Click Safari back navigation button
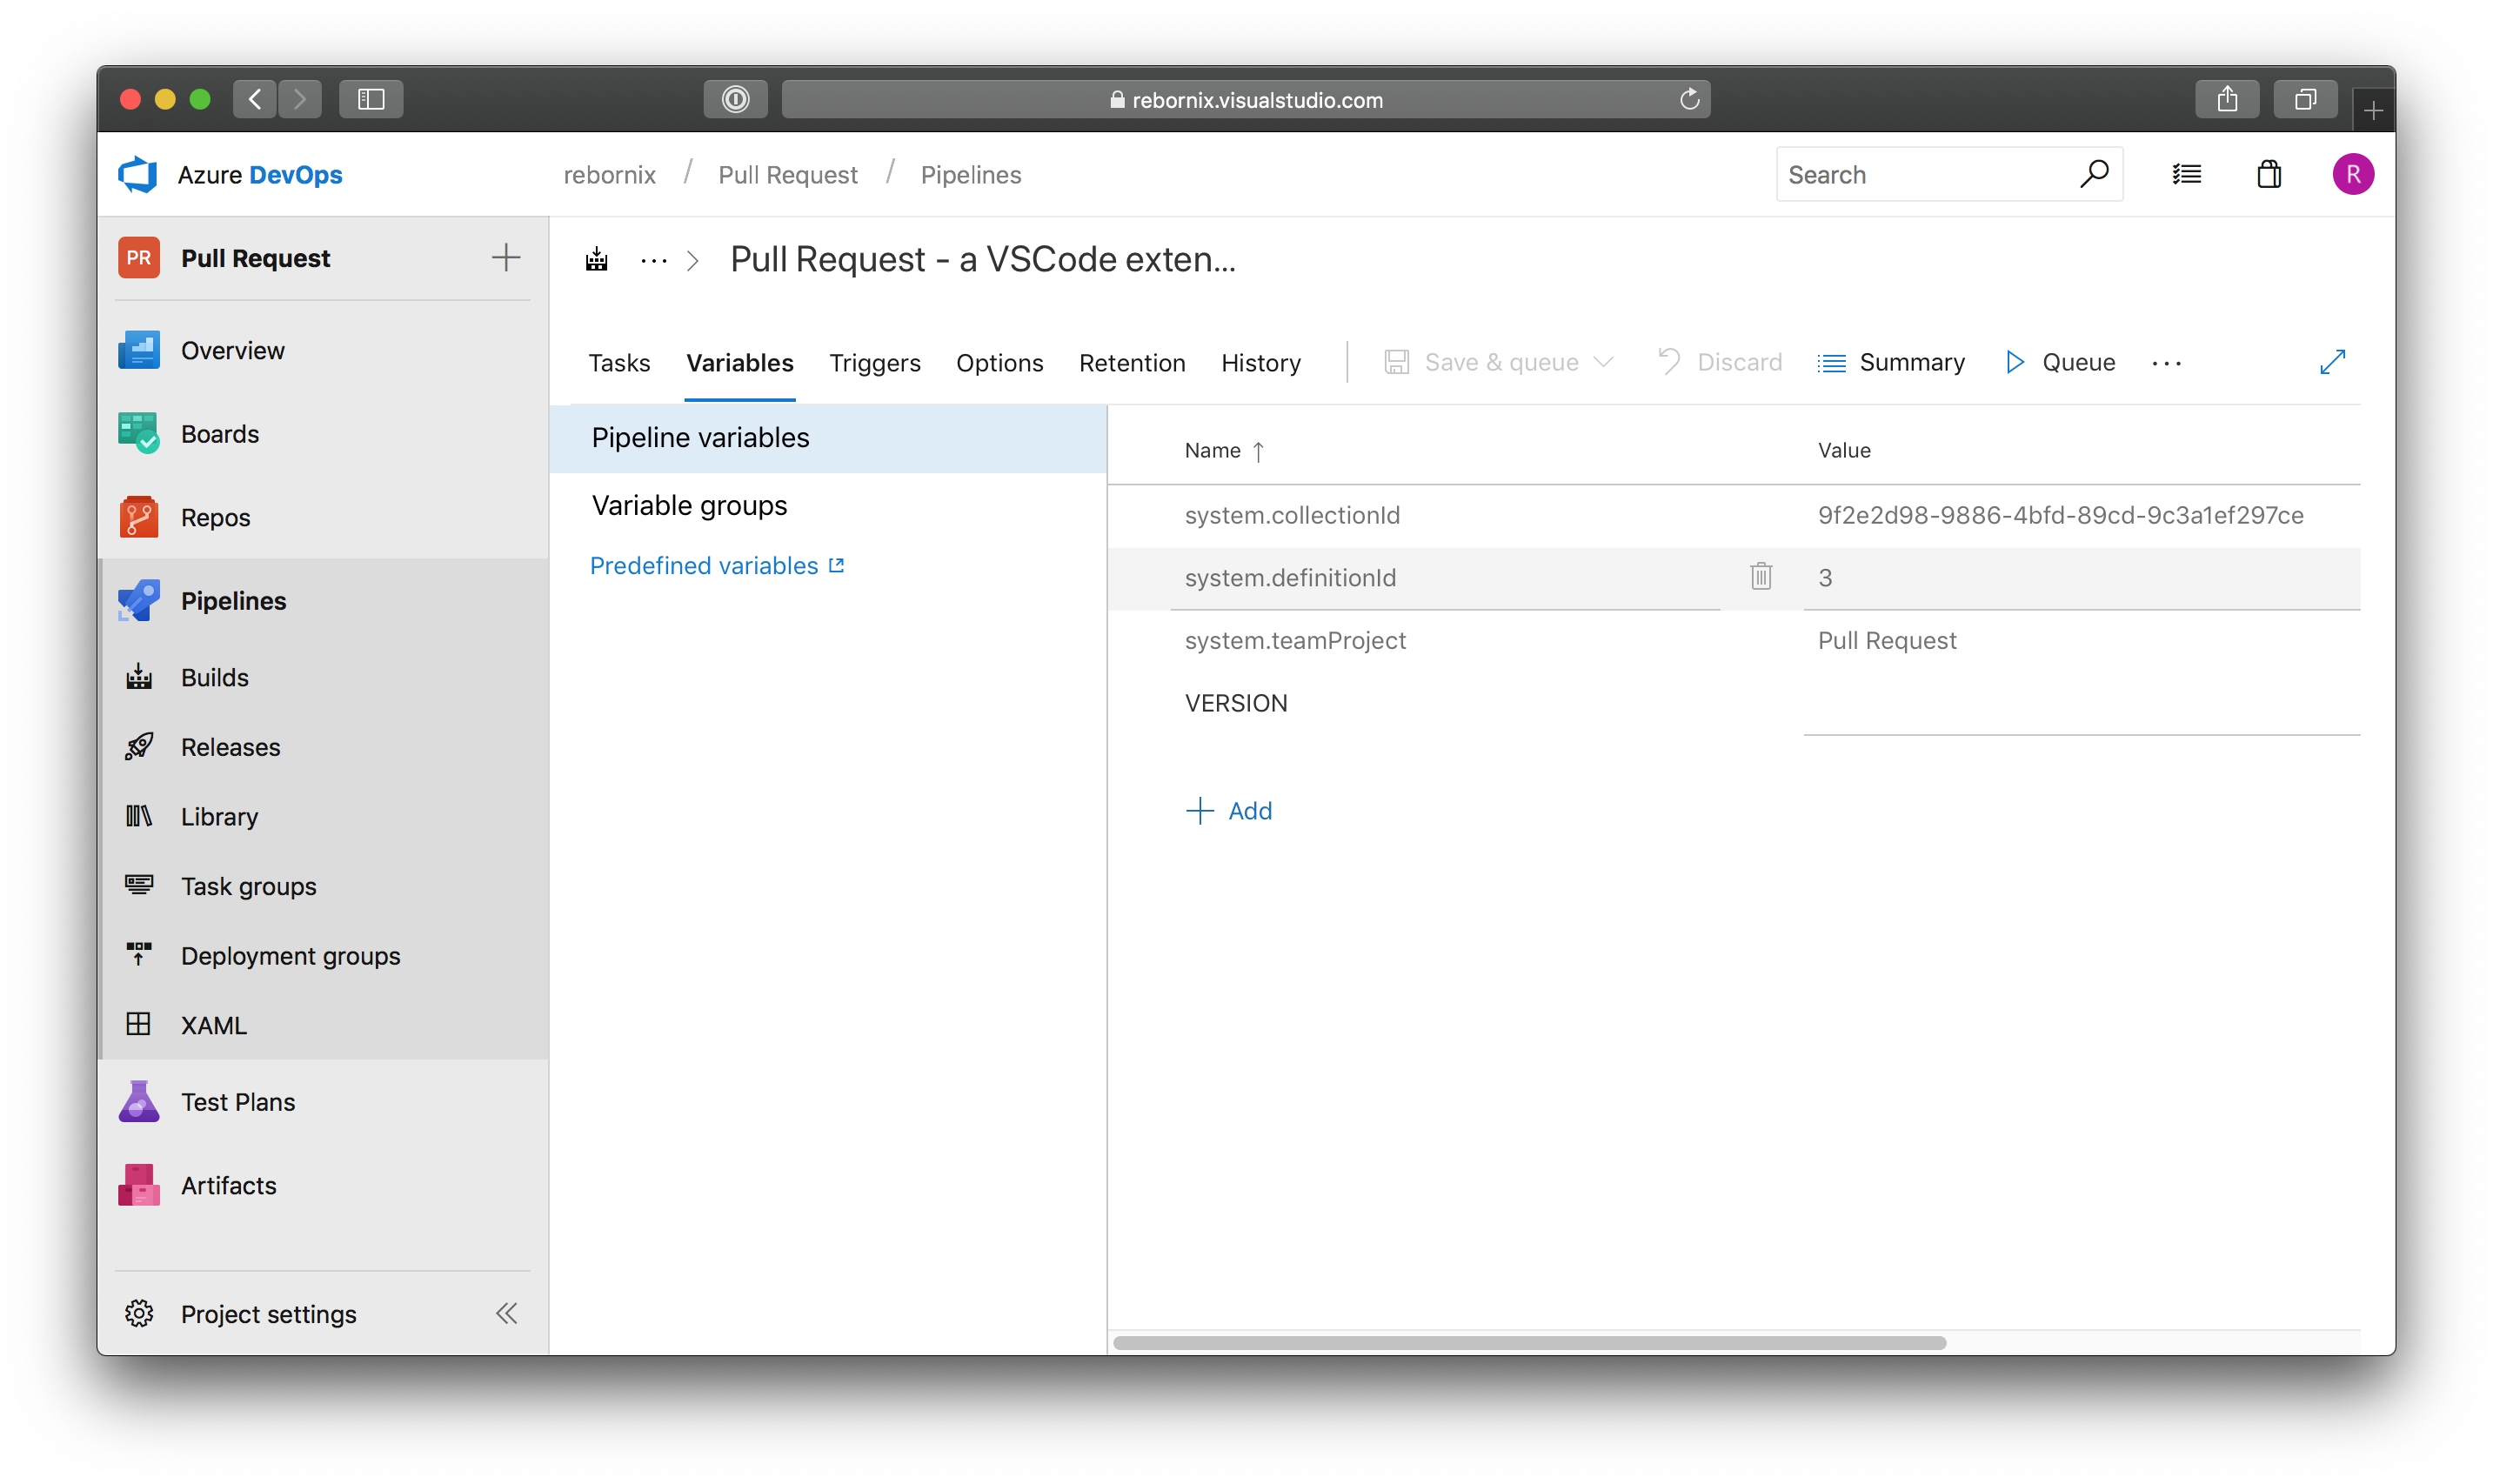Image resolution: width=2493 pixels, height=1484 pixels. click(x=255, y=99)
